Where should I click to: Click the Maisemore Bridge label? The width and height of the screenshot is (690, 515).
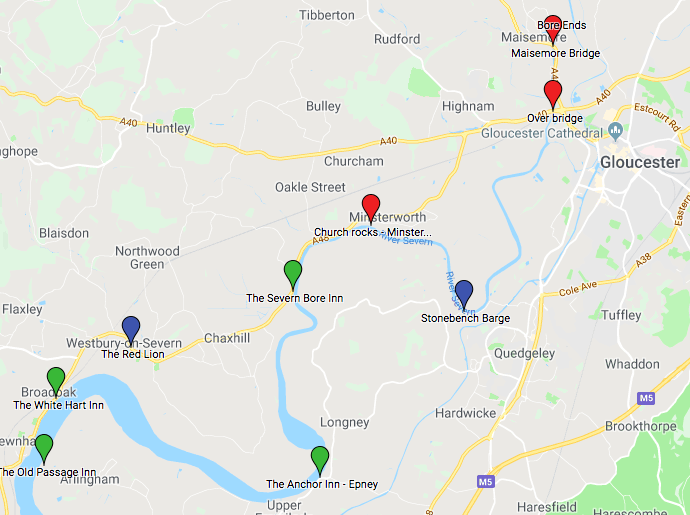coord(555,53)
